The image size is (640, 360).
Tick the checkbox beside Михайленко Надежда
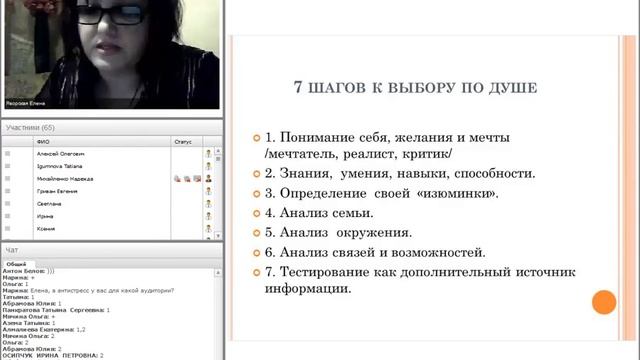[x=7, y=178]
